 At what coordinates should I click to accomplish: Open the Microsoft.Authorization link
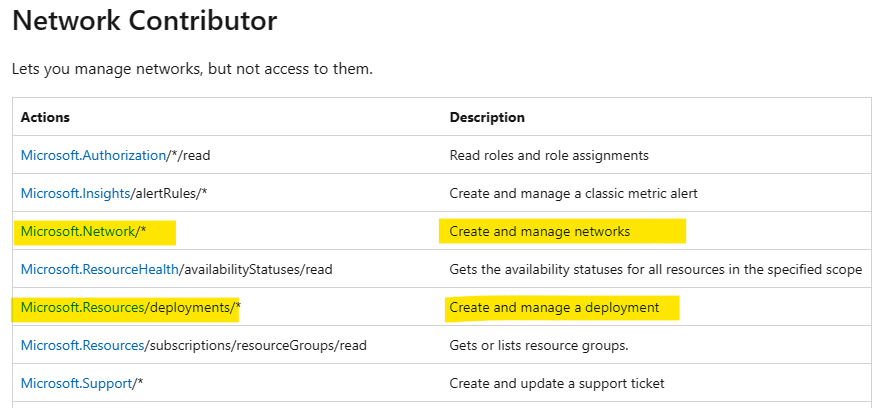[x=93, y=155]
